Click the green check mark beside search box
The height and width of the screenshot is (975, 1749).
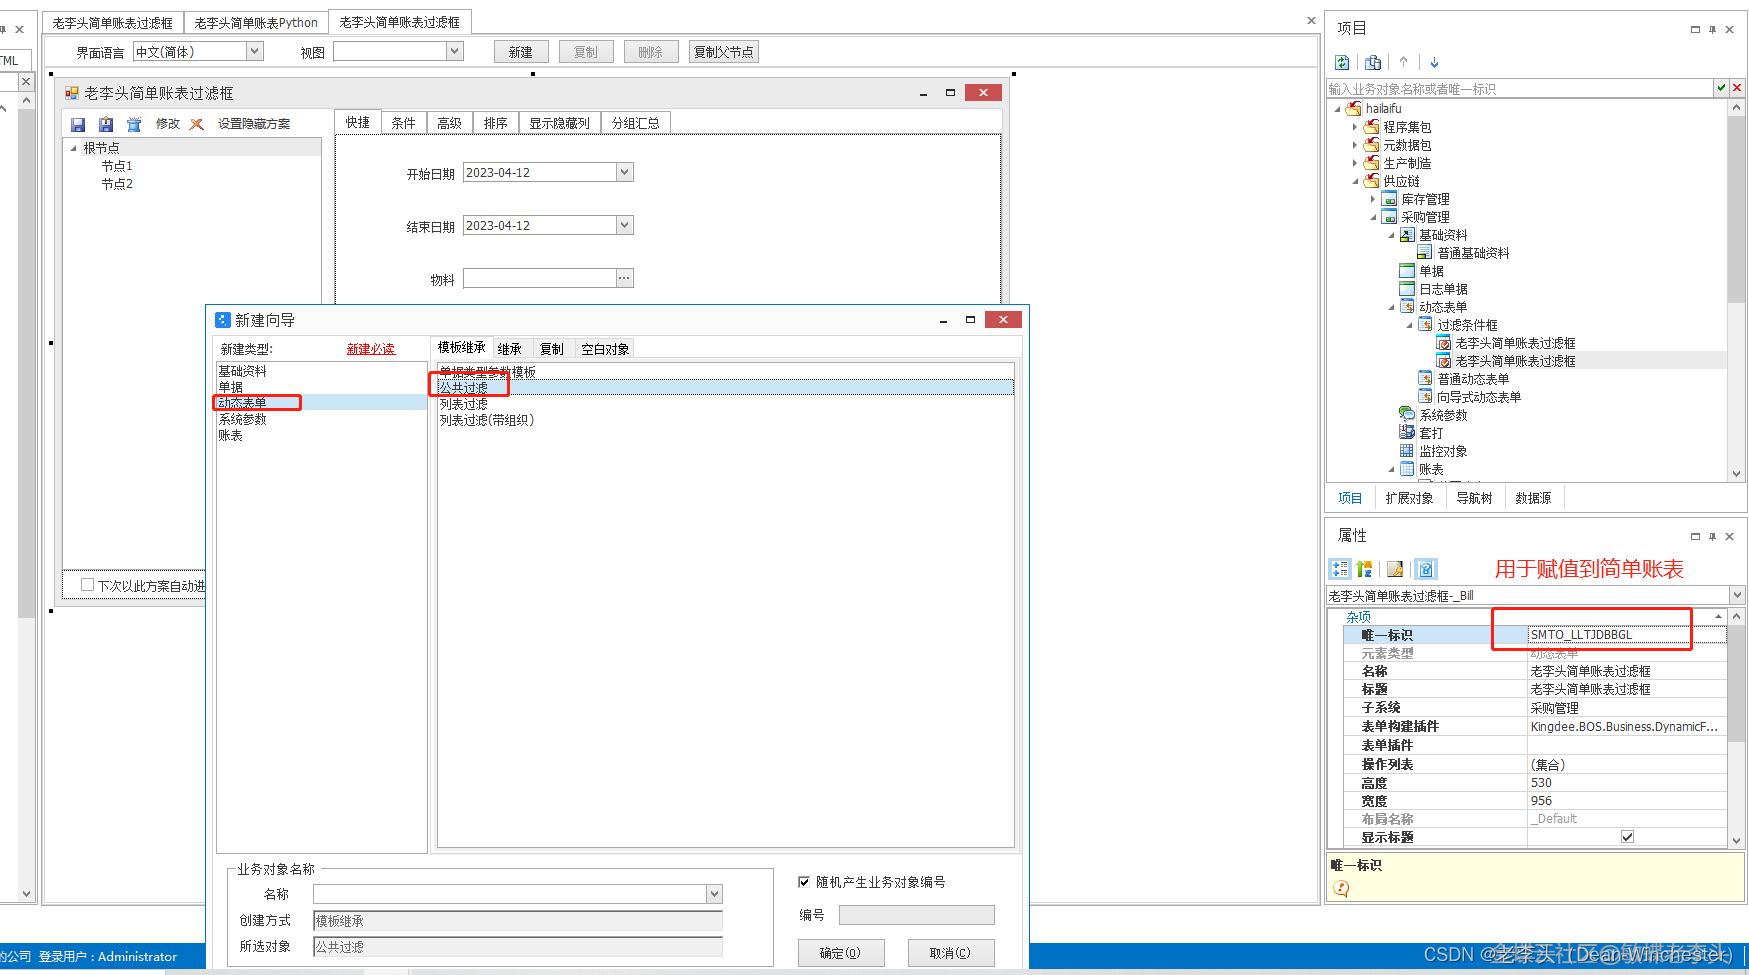pyautogui.click(x=1721, y=88)
